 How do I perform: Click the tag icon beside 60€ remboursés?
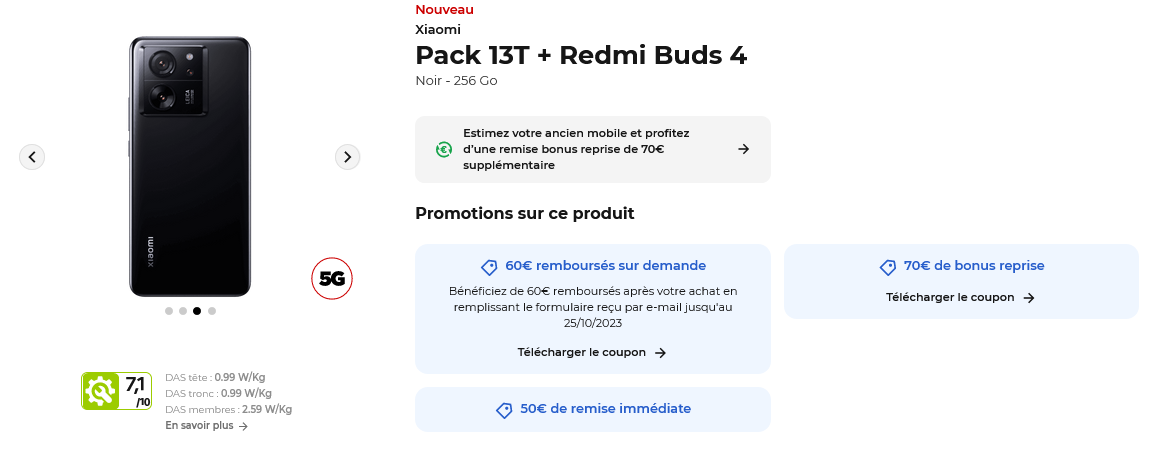[x=489, y=267]
